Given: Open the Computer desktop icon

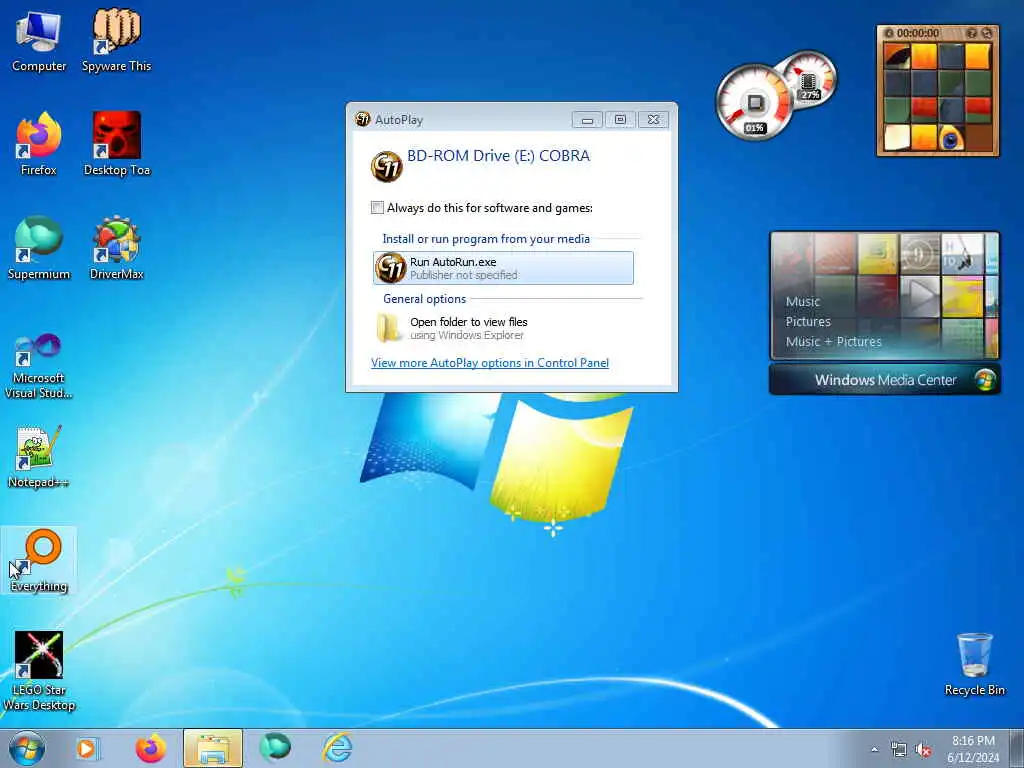Looking at the screenshot, I should [39, 41].
